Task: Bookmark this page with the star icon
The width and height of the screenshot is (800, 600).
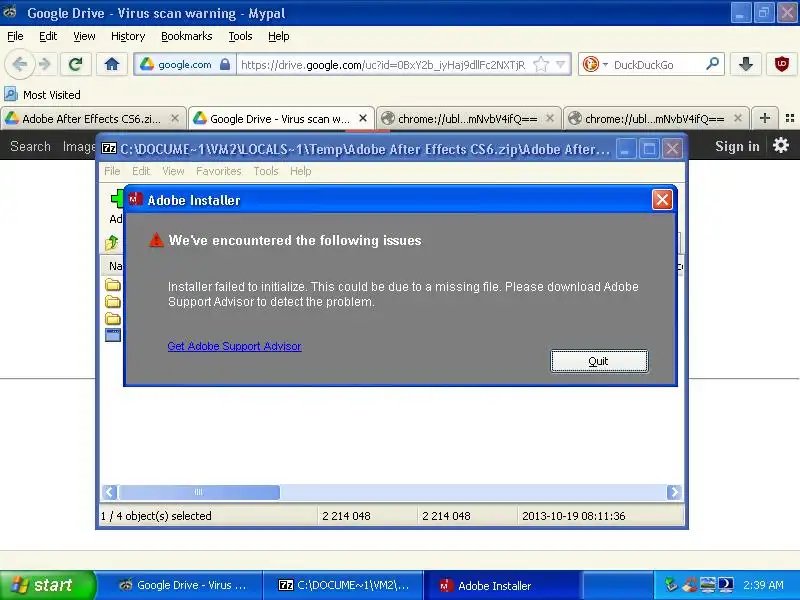Action: click(x=541, y=64)
